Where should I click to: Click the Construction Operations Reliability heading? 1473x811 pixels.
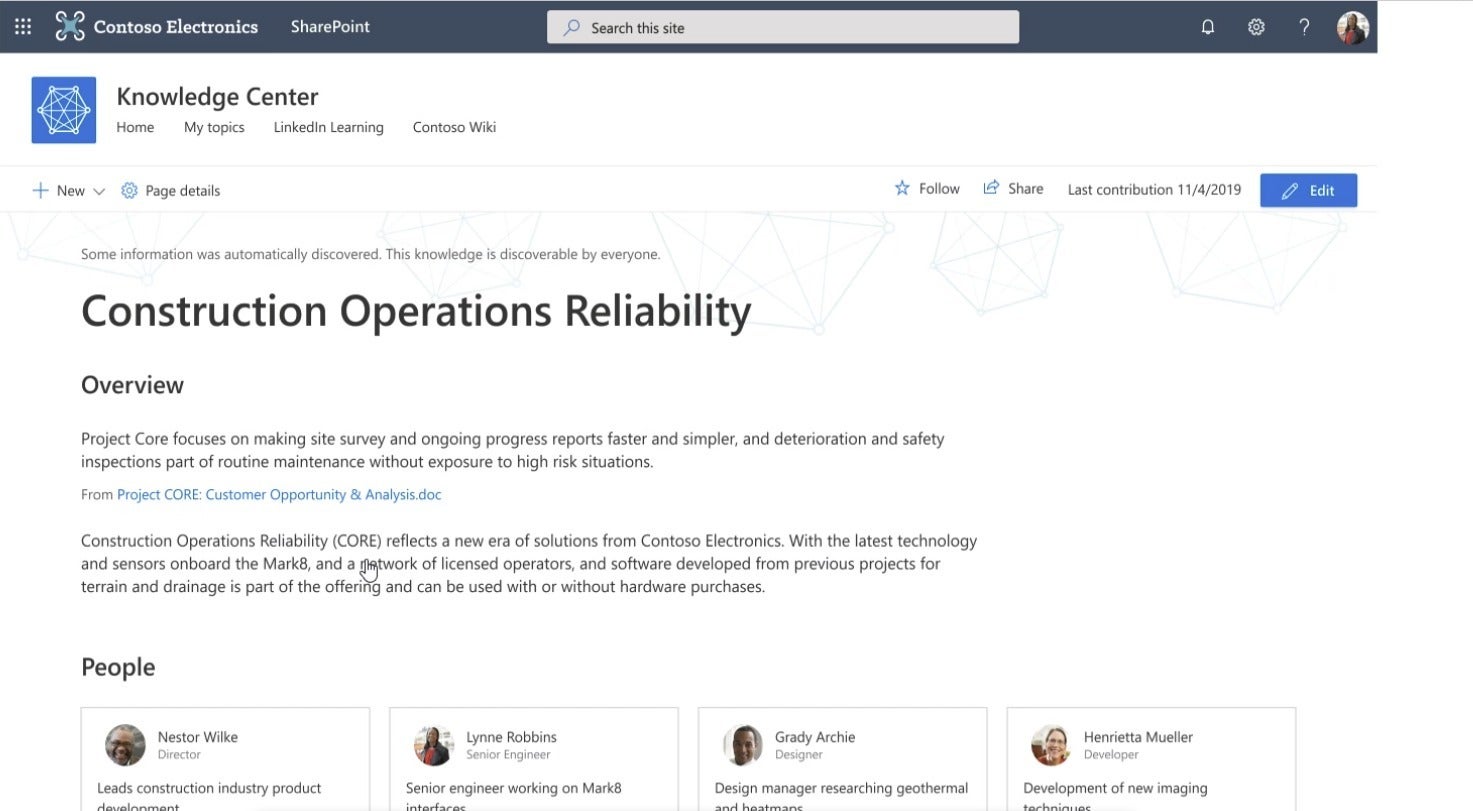[x=416, y=311]
